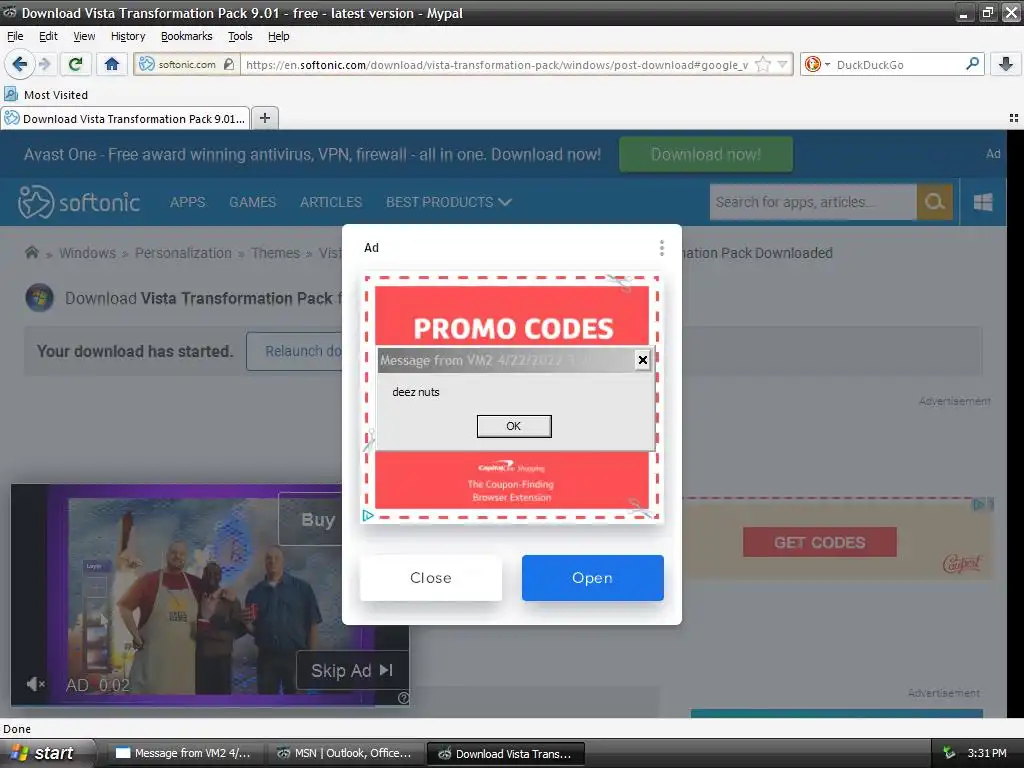Open the View menu
Screen dimensions: 1024x768
[x=84, y=36]
